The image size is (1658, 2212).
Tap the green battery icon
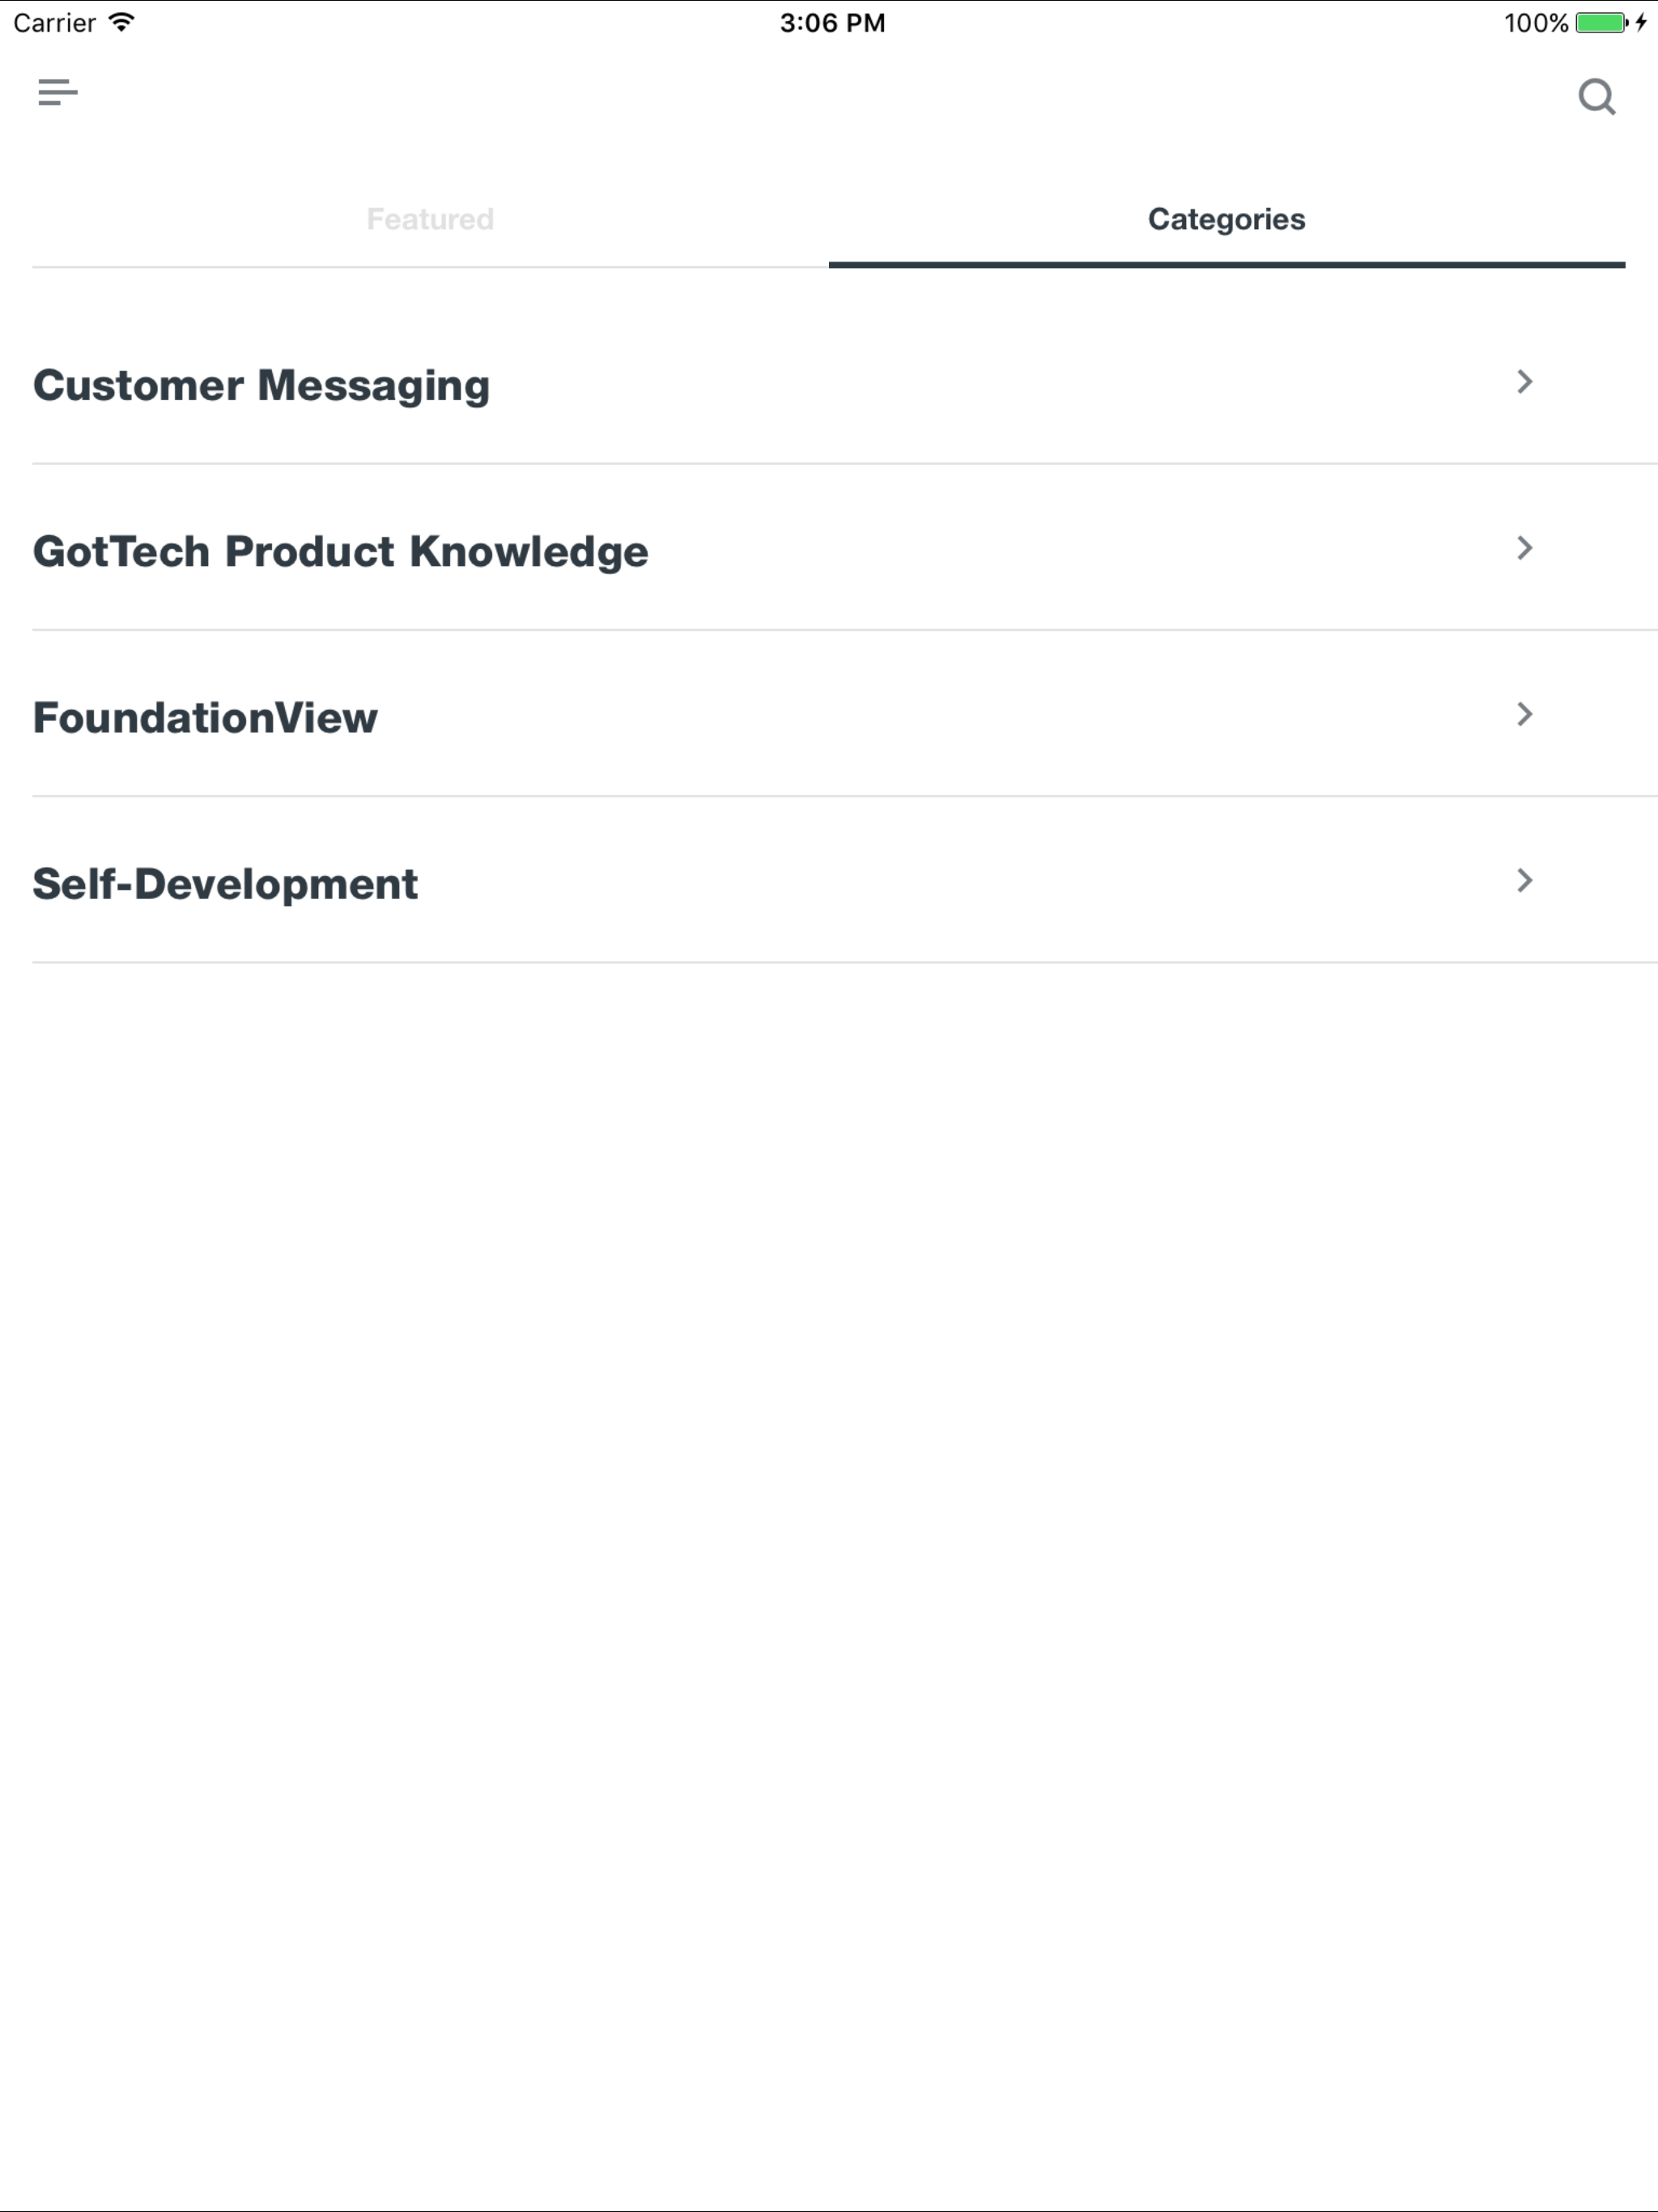[1602, 22]
